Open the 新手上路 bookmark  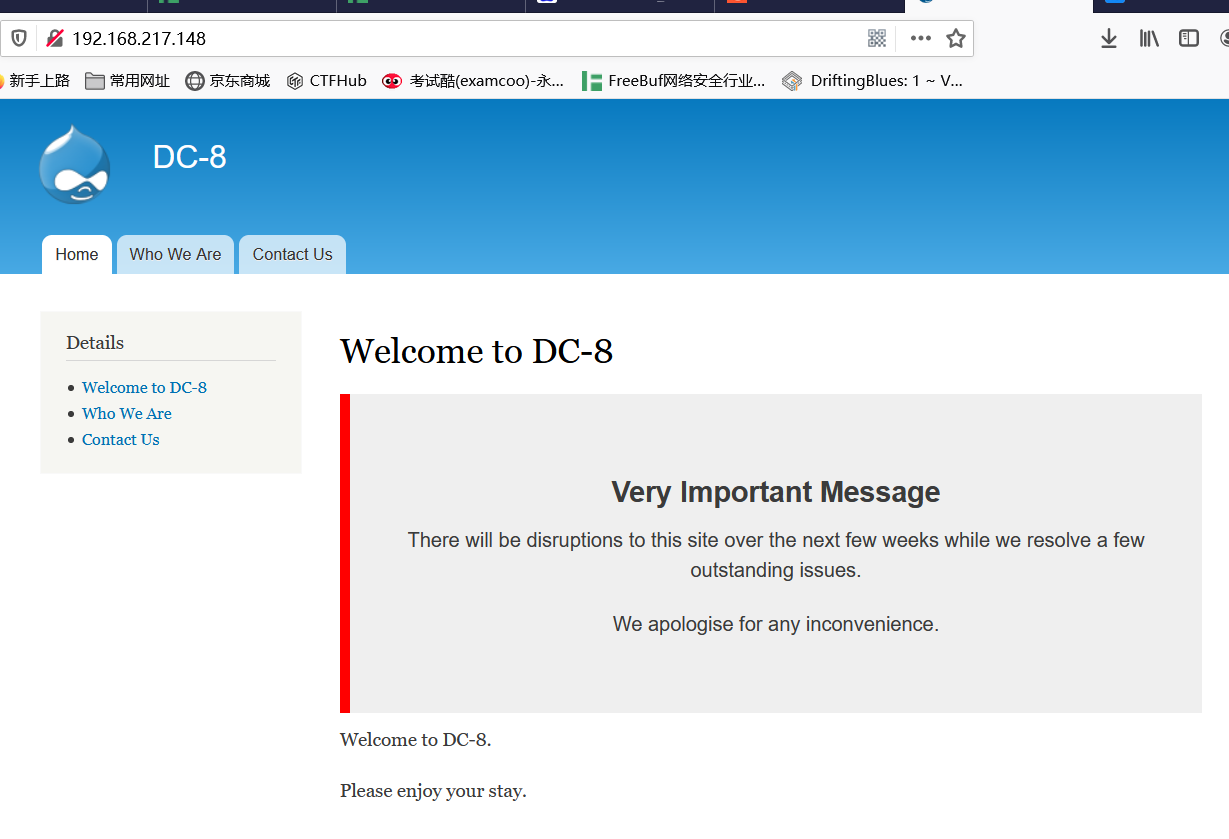(x=34, y=81)
